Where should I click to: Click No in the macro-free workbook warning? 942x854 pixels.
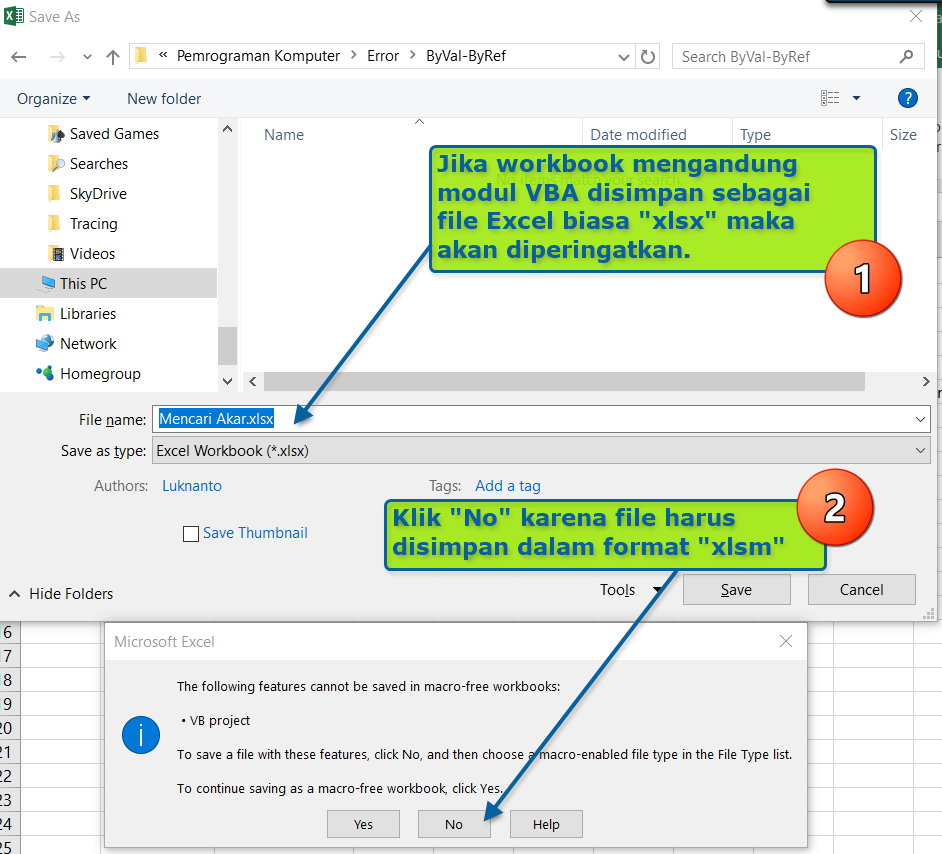(454, 824)
